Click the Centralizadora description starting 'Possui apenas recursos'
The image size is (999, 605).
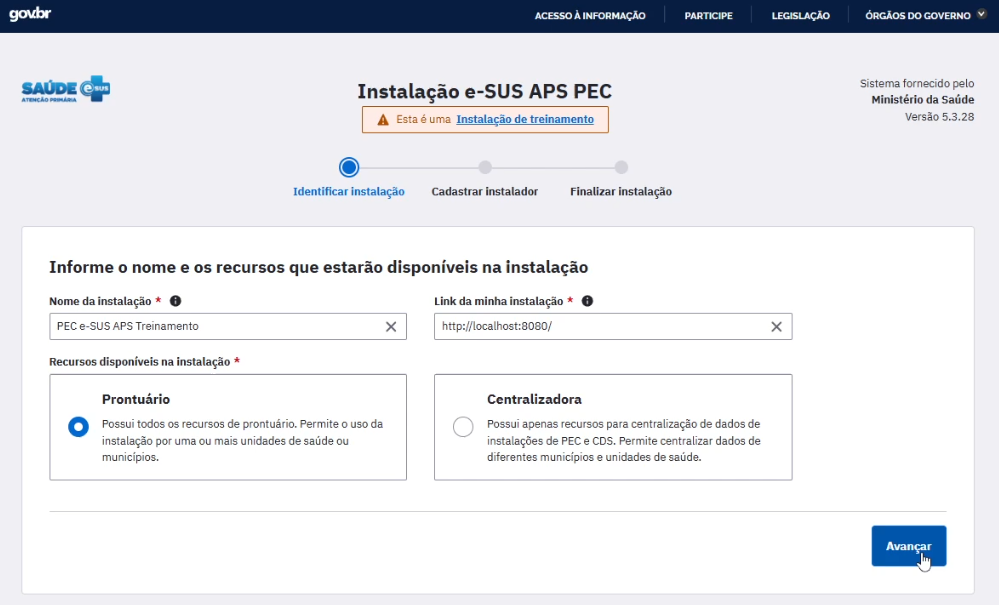pyautogui.click(x=624, y=441)
